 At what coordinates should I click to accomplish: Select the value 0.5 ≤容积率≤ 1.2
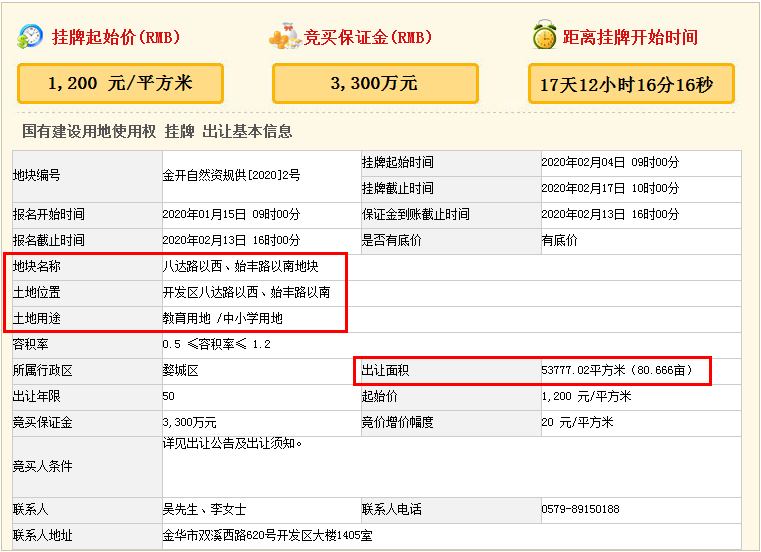pos(216,345)
